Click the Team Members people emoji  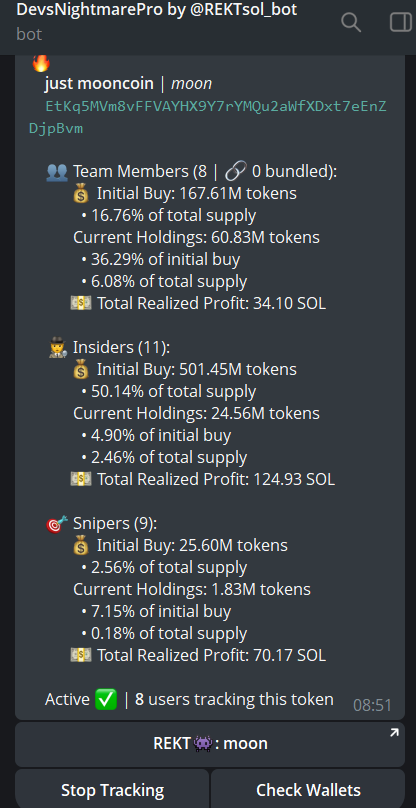click(x=57, y=172)
